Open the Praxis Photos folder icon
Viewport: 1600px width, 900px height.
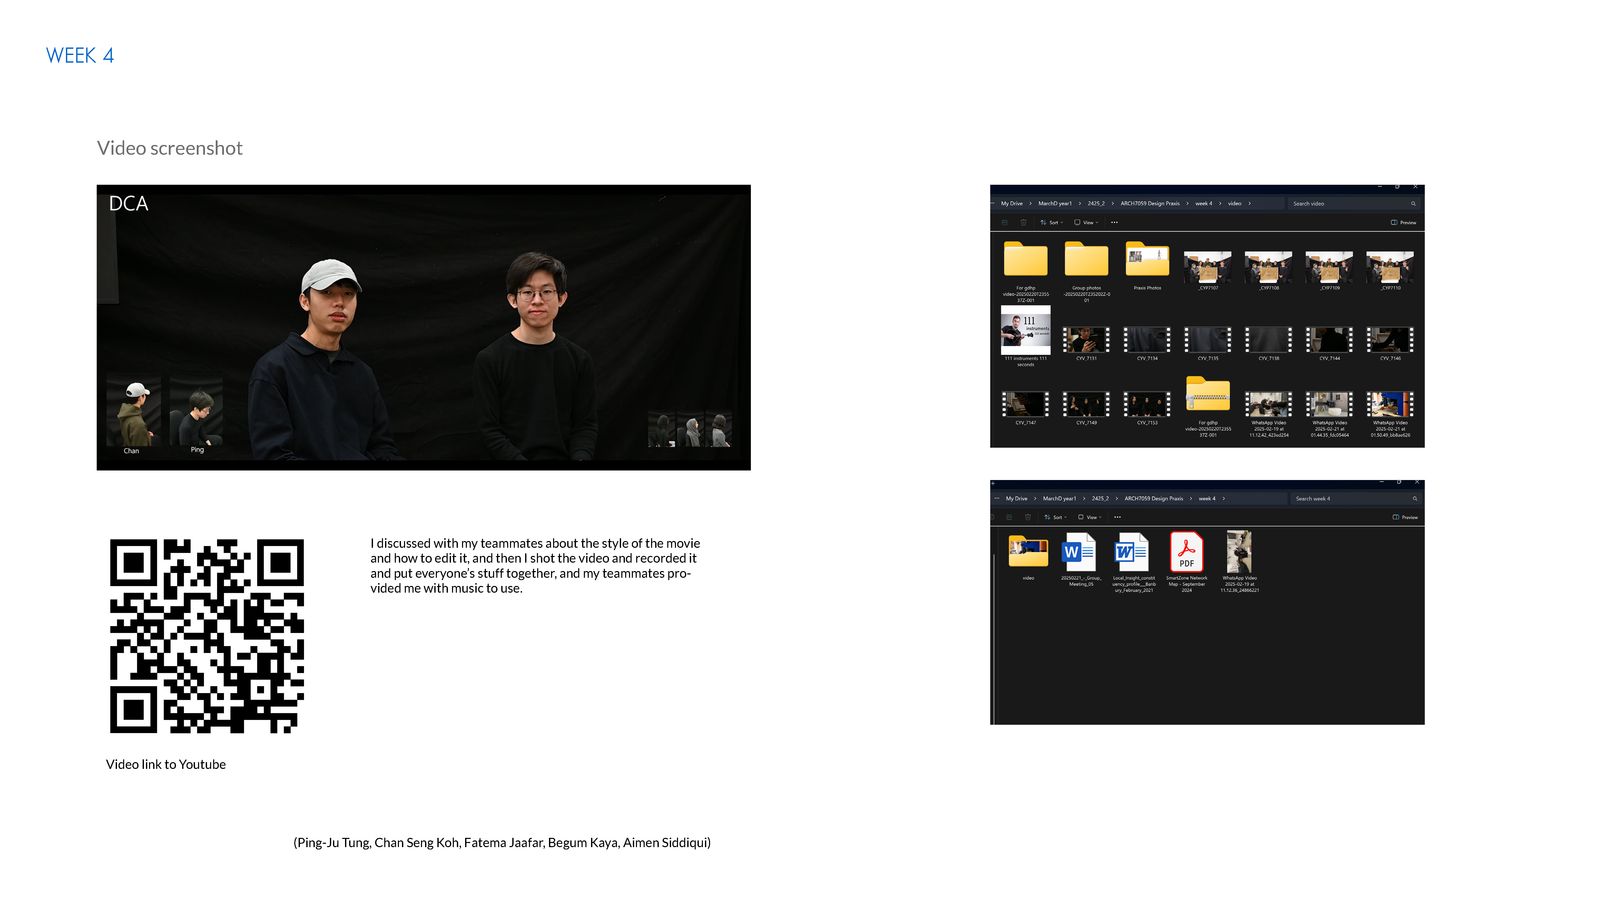click(x=1147, y=259)
